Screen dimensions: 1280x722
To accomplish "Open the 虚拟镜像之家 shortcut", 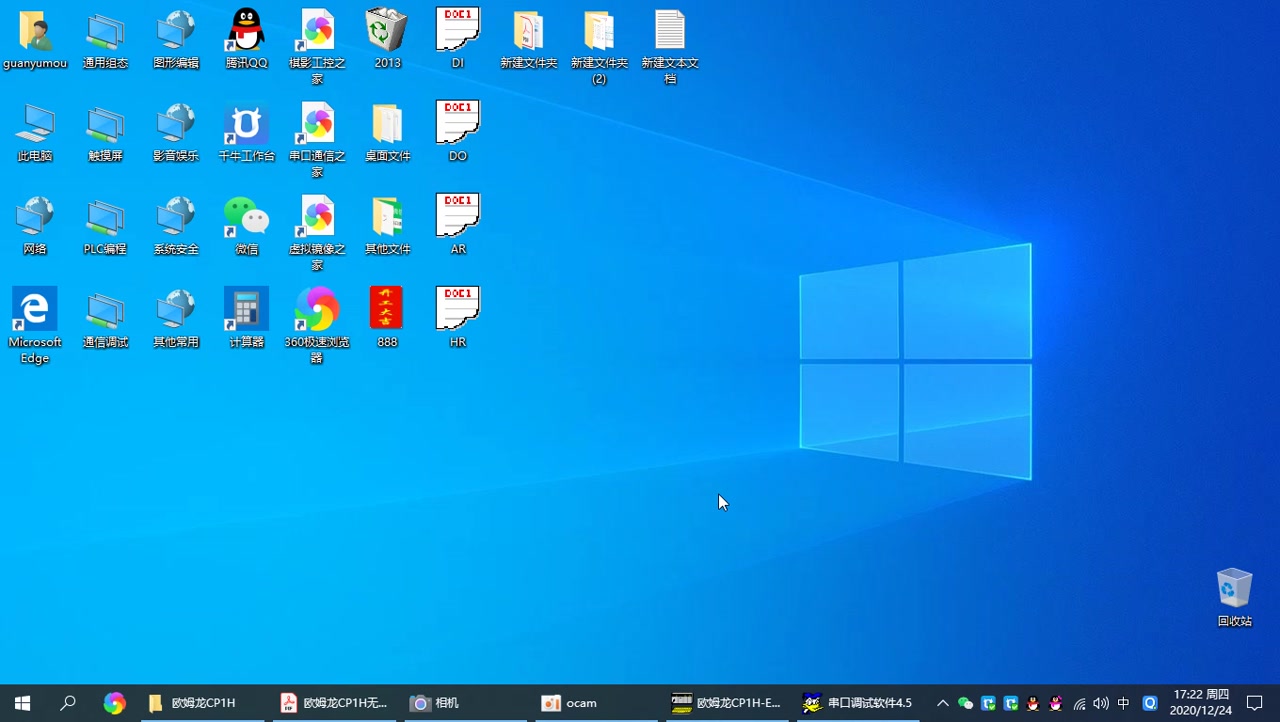I will pyautogui.click(x=317, y=233).
